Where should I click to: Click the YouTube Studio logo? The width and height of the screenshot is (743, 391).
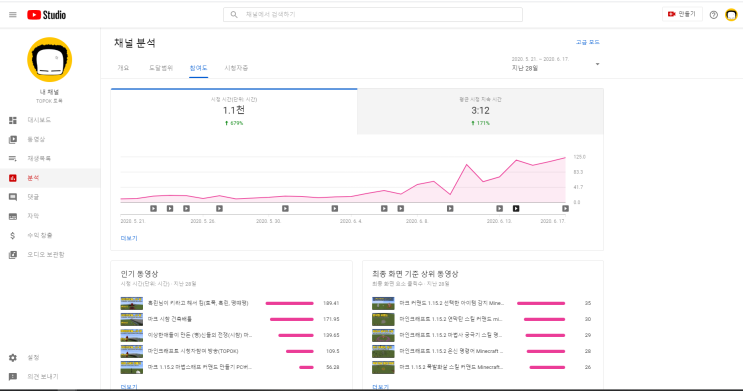(46, 15)
